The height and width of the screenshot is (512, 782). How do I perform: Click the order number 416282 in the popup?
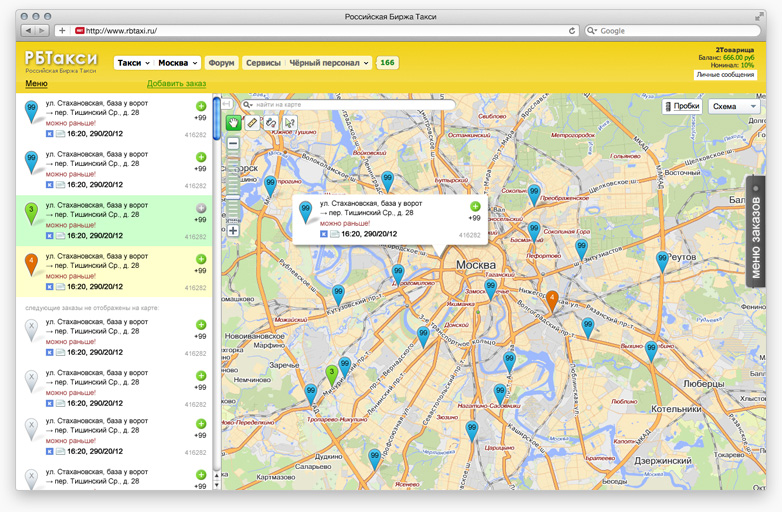(x=469, y=235)
